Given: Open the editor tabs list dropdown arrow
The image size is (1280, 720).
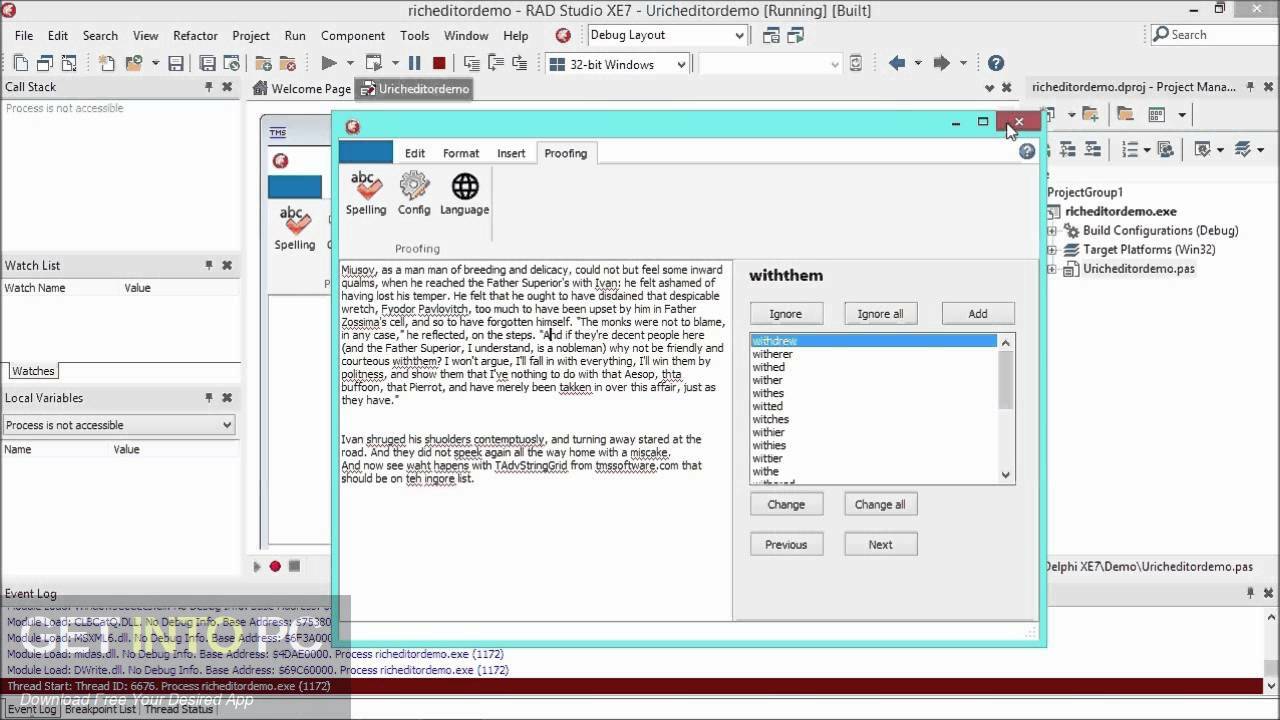Looking at the screenshot, I should click(x=990, y=88).
